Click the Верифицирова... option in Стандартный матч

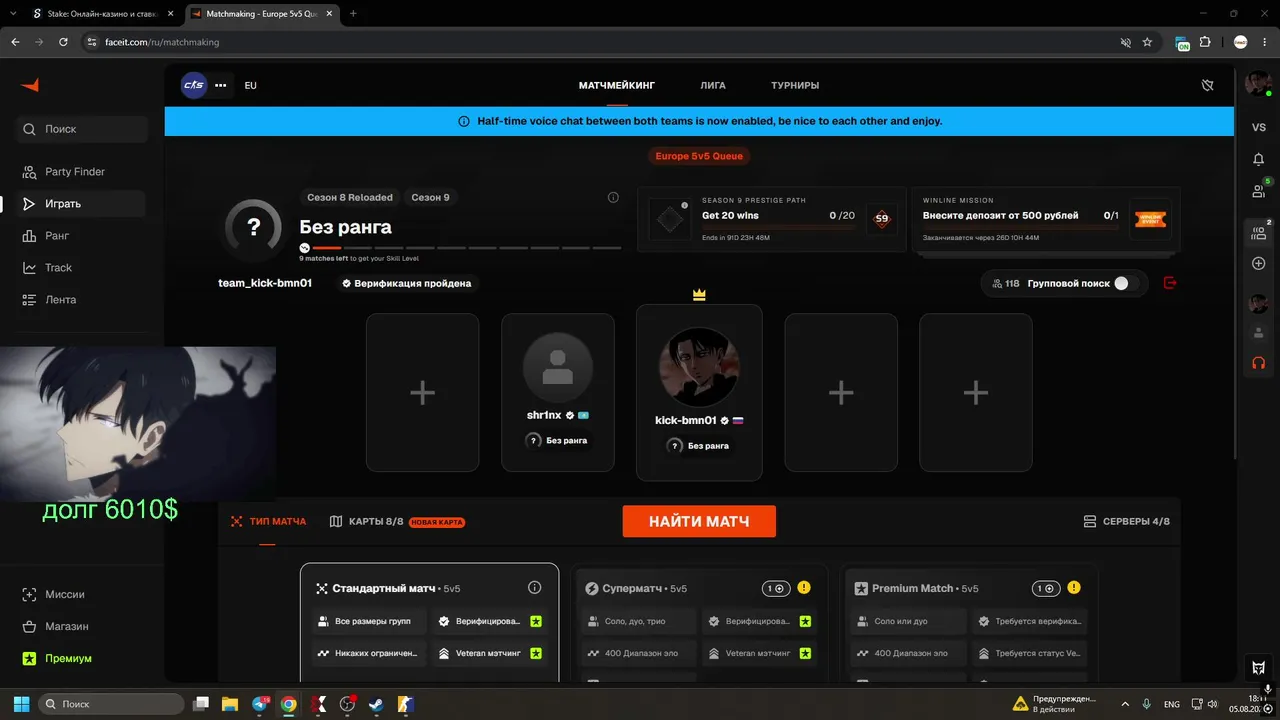coord(489,621)
